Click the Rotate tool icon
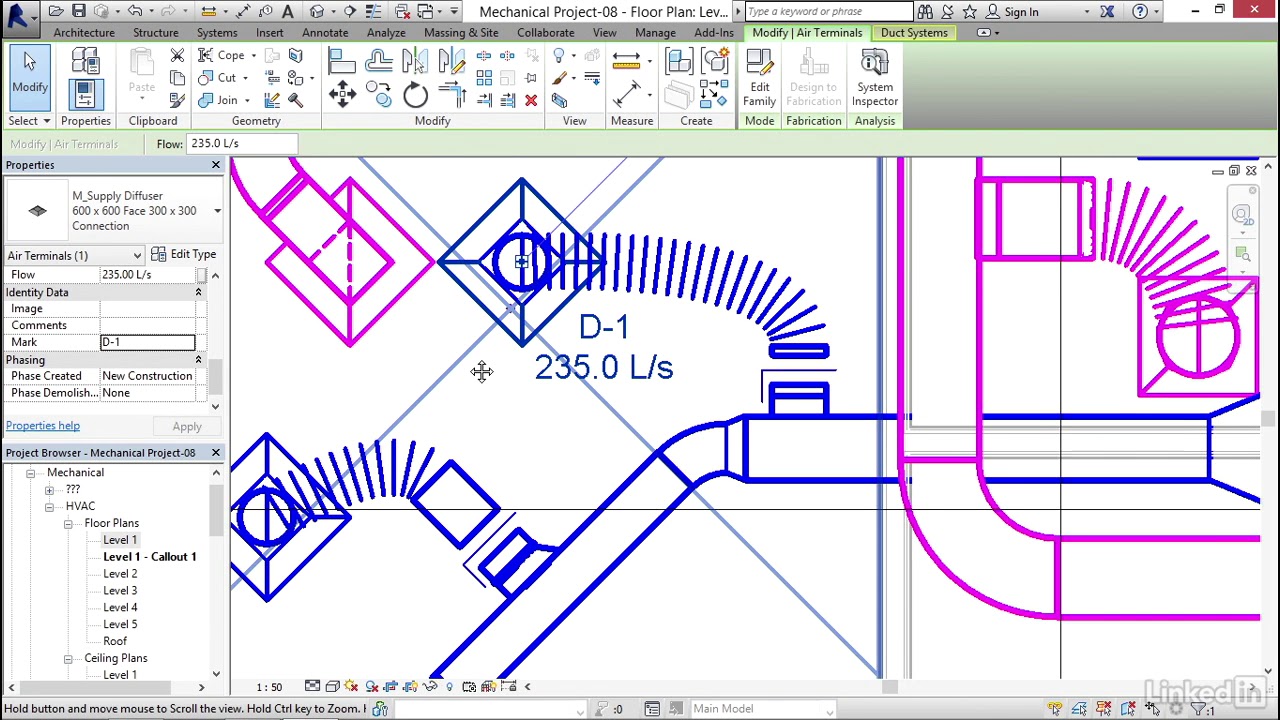This screenshot has height=720, width=1280. point(415,96)
